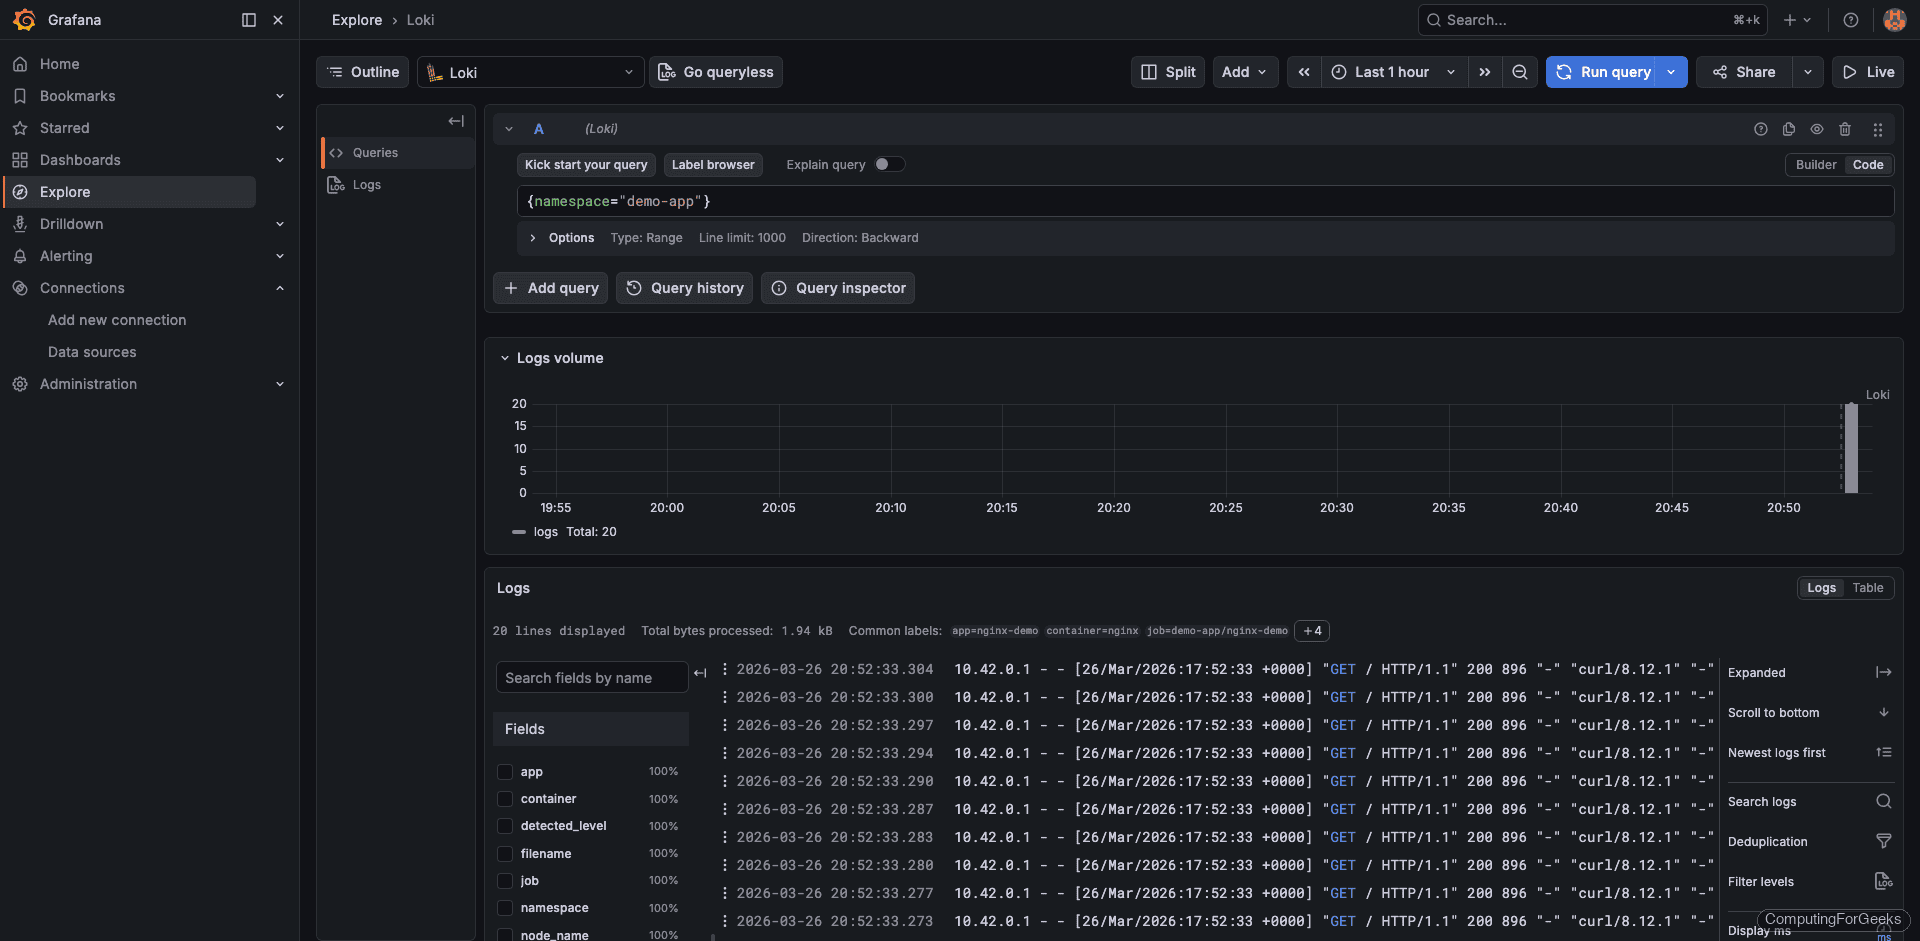Switch query editor to Builder mode
This screenshot has width=1920, height=941.
[x=1814, y=164]
